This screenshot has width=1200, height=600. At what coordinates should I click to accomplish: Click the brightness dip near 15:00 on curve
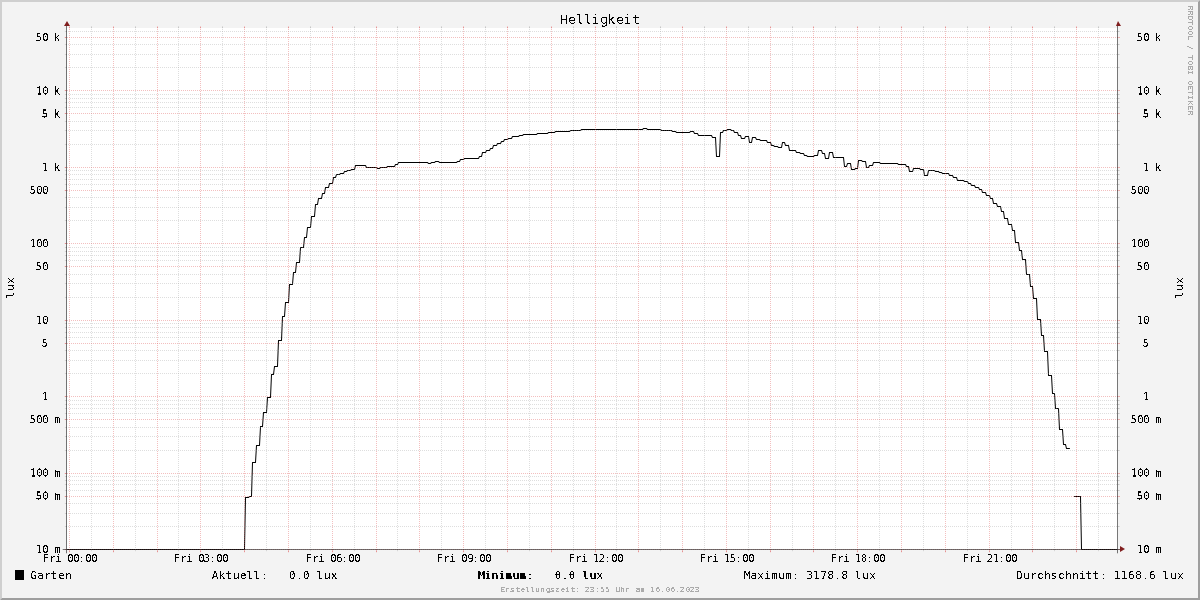(717, 145)
